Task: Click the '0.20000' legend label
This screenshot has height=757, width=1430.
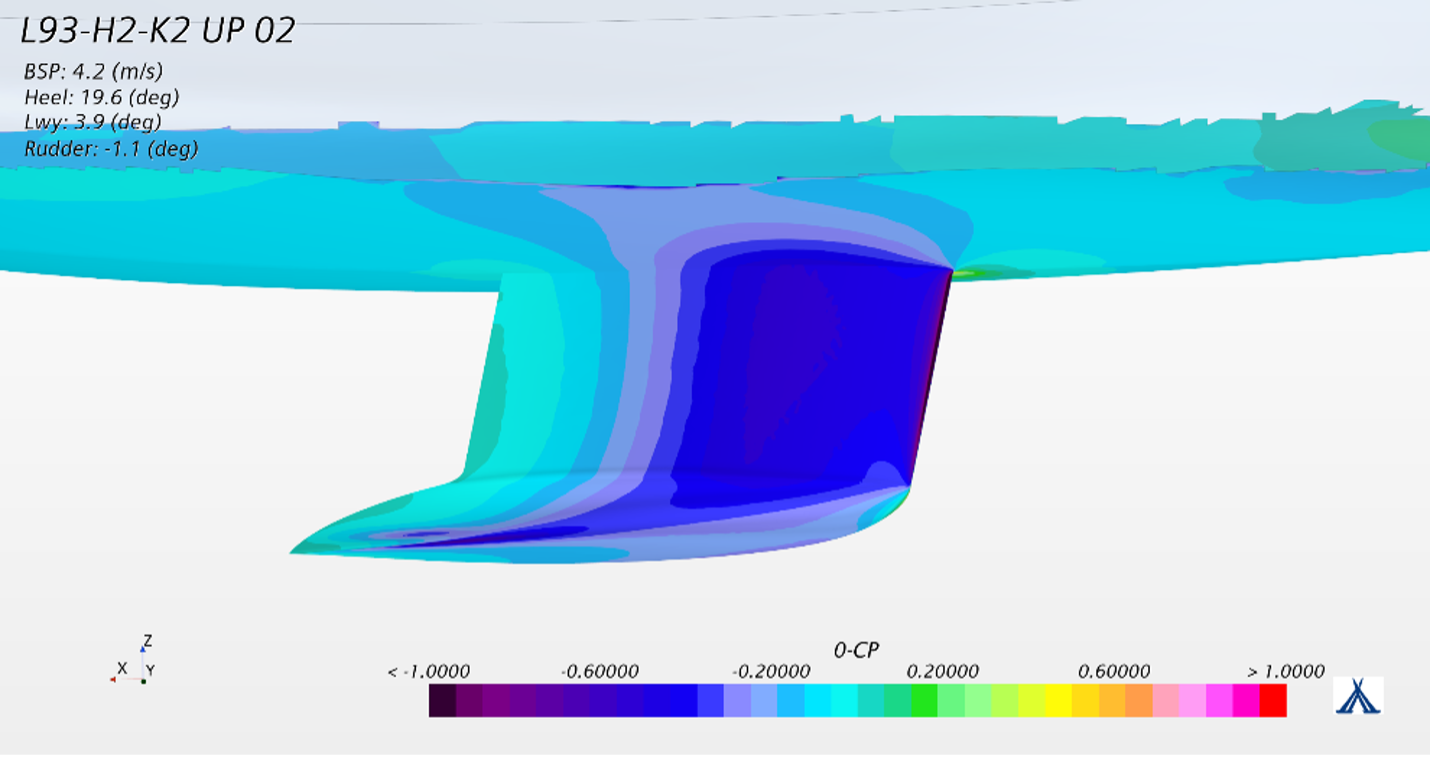Action: point(943,672)
